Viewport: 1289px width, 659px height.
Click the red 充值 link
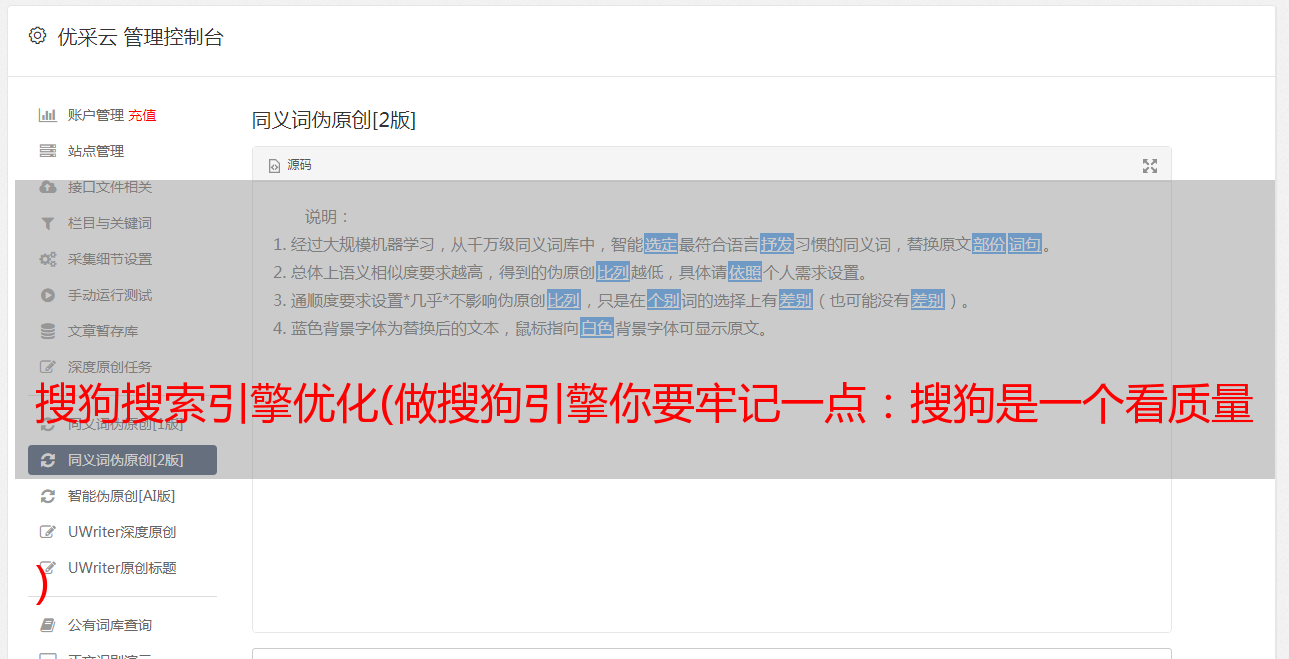click(x=142, y=115)
